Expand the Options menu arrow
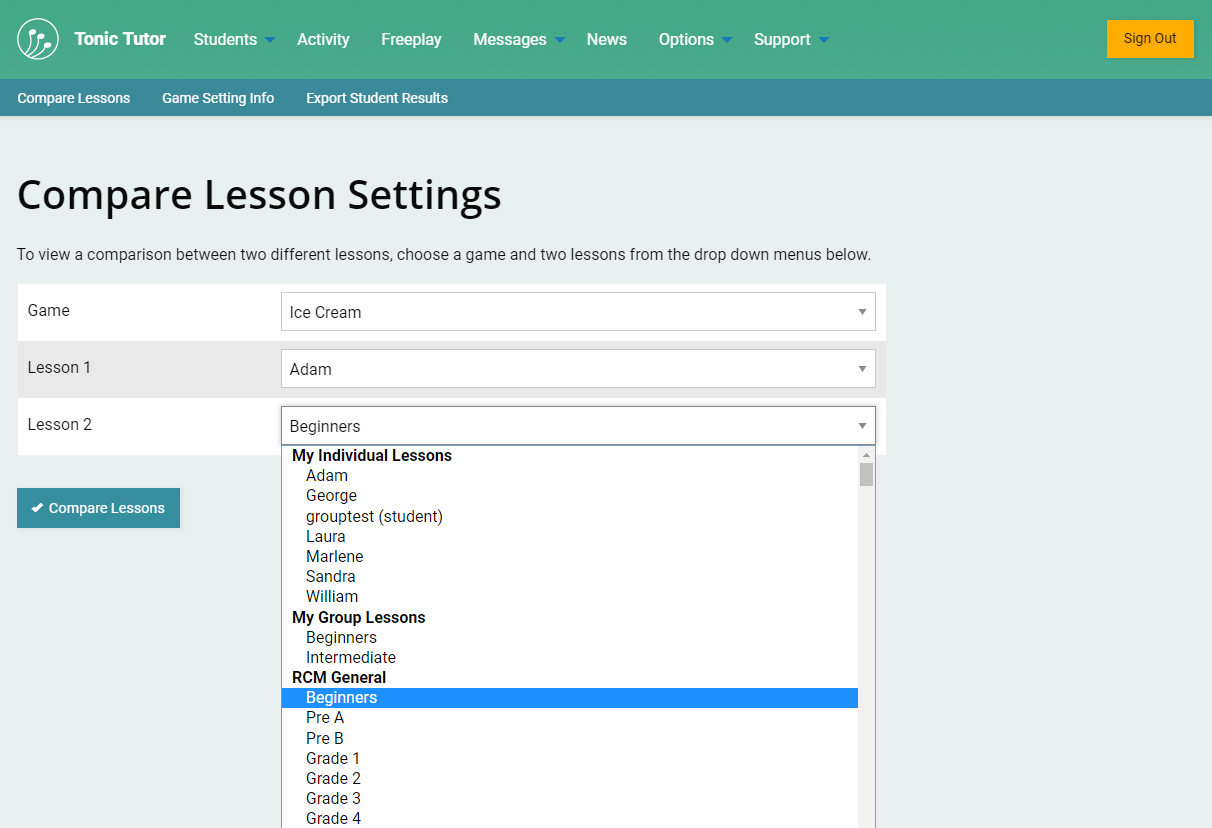Image resolution: width=1212 pixels, height=828 pixels. (727, 40)
